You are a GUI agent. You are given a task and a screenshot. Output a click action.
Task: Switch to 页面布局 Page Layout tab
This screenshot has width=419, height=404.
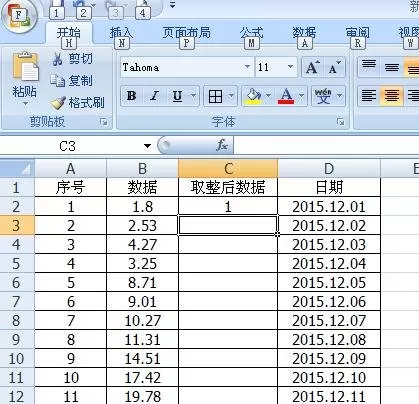(x=186, y=33)
